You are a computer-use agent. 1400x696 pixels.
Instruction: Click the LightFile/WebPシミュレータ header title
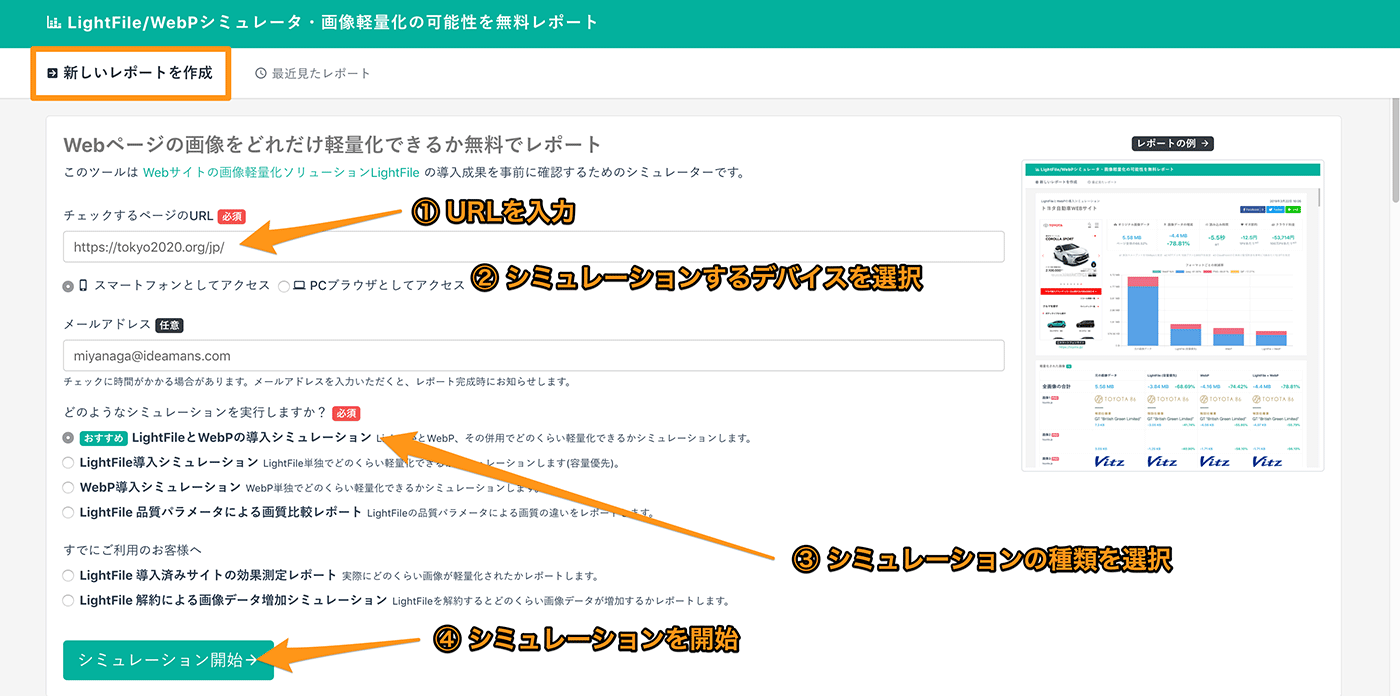332,22
